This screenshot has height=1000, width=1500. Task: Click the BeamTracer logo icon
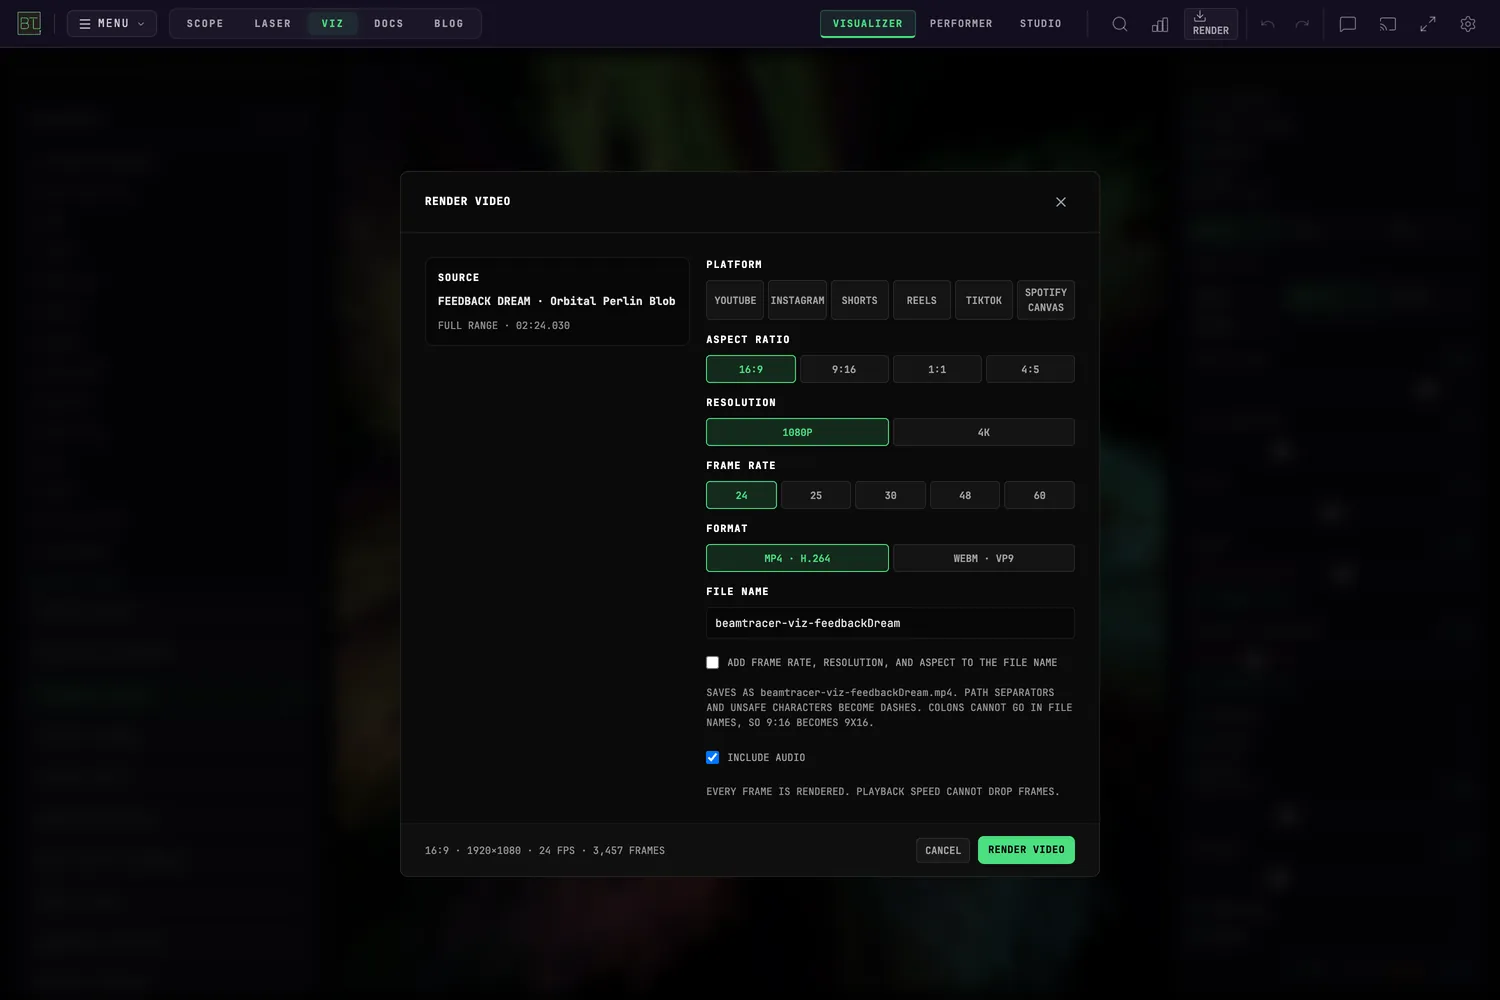pyautogui.click(x=29, y=23)
